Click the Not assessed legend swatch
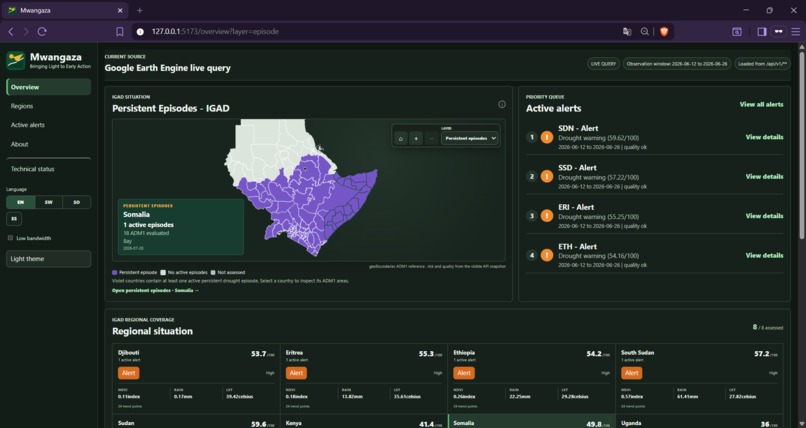The width and height of the screenshot is (806, 428). coord(213,273)
